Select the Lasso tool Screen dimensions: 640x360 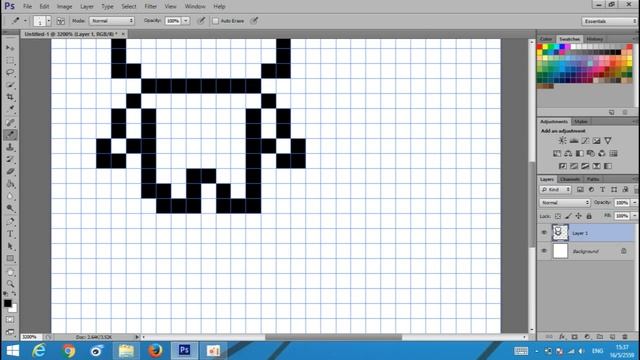[10, 73]
